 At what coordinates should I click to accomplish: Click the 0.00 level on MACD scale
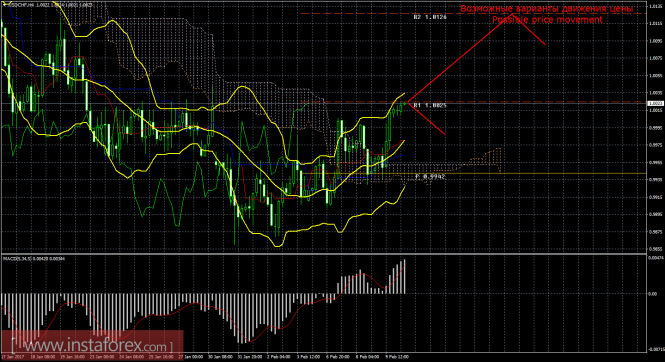653,294
